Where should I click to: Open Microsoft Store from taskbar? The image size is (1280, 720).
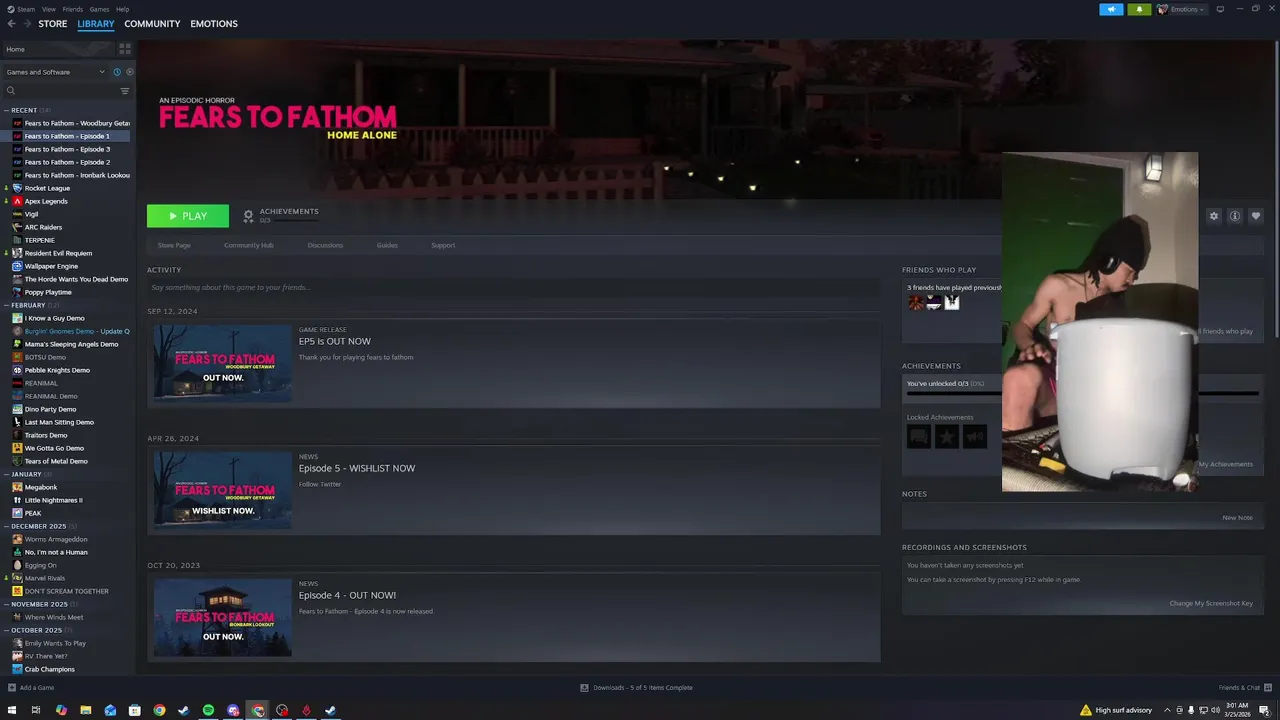point(135,710)
